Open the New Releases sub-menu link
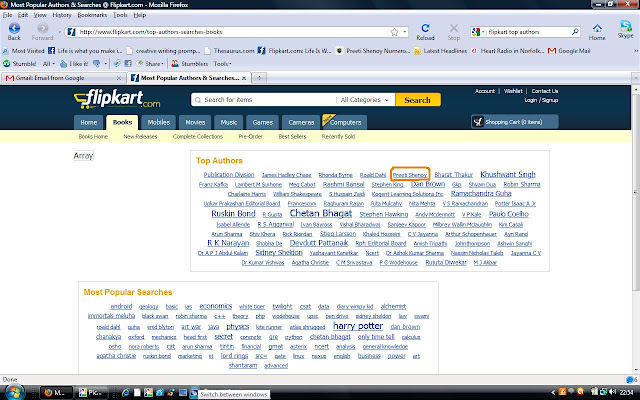Viewport: 640px width, 400px height. pos(140,137)
